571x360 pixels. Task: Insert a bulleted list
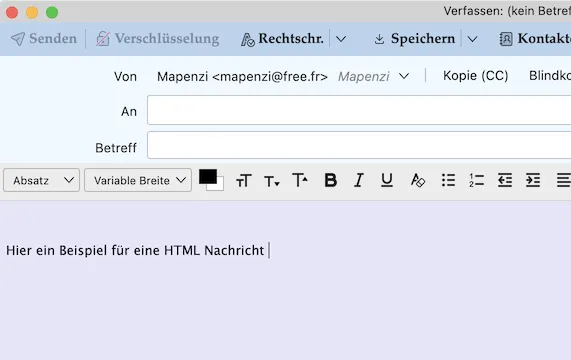tap(448, 180)
